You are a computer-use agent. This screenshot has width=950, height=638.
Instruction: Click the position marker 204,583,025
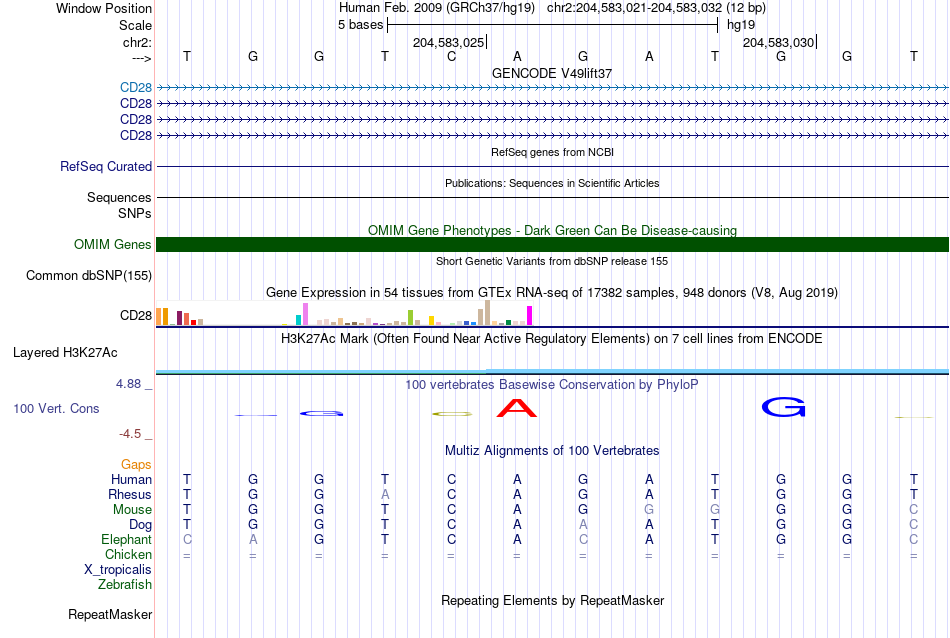(448, 42)
